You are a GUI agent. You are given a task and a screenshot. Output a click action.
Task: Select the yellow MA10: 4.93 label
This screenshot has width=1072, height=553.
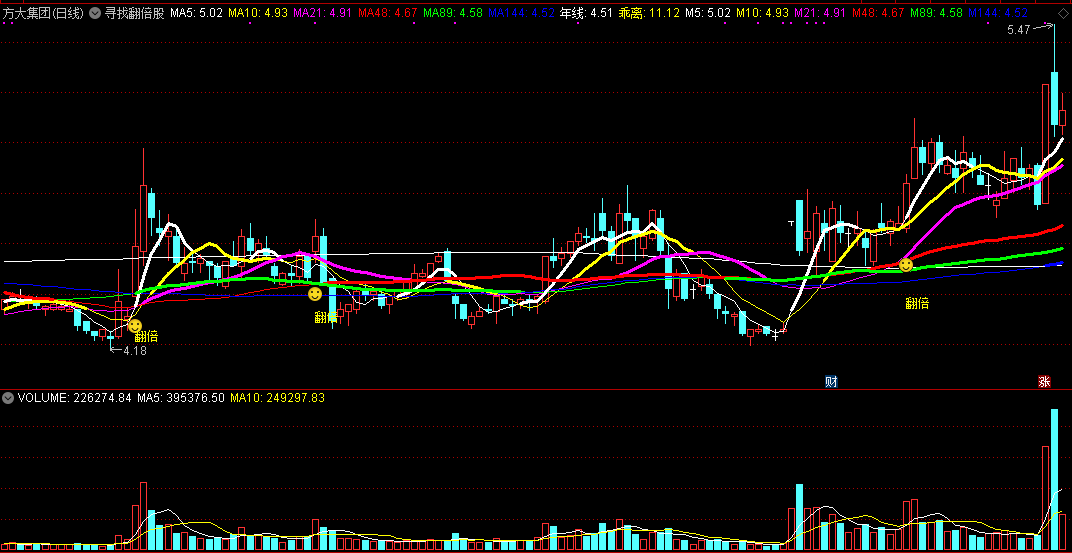pyautogui.click(x=257, y=12)
